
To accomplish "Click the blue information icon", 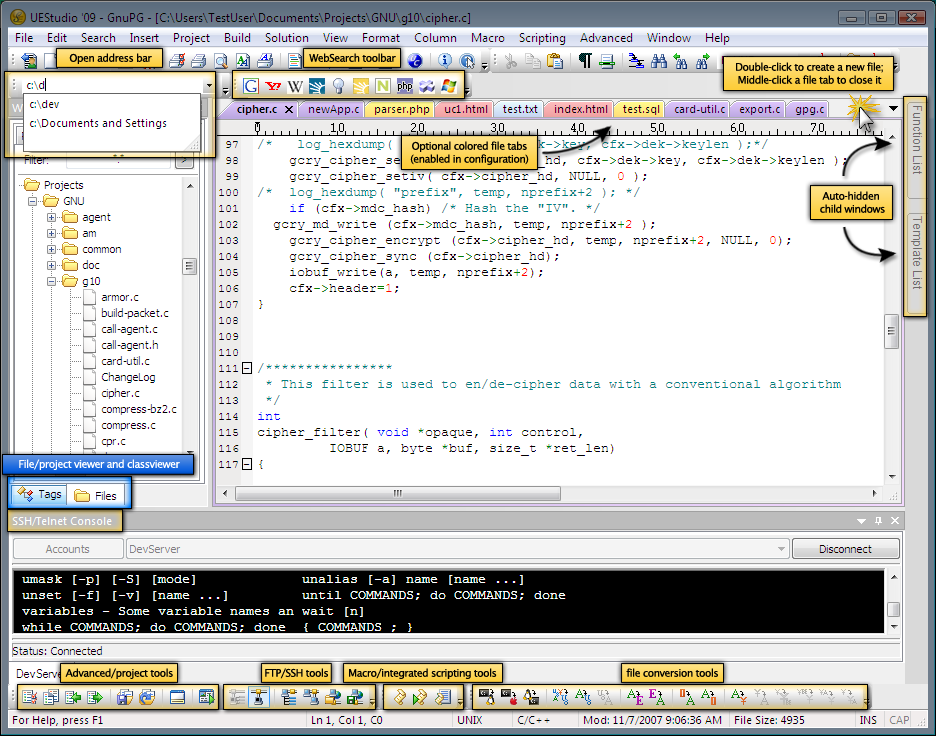I will click(445, 60).
